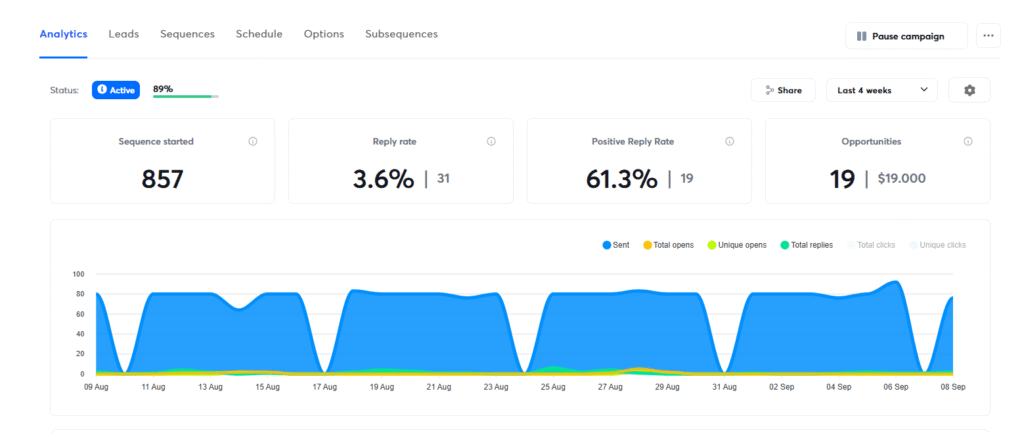This screenshot has width=1024, height=433.
Task: Show Unique clicks series in legend
Action: [937, 245]
